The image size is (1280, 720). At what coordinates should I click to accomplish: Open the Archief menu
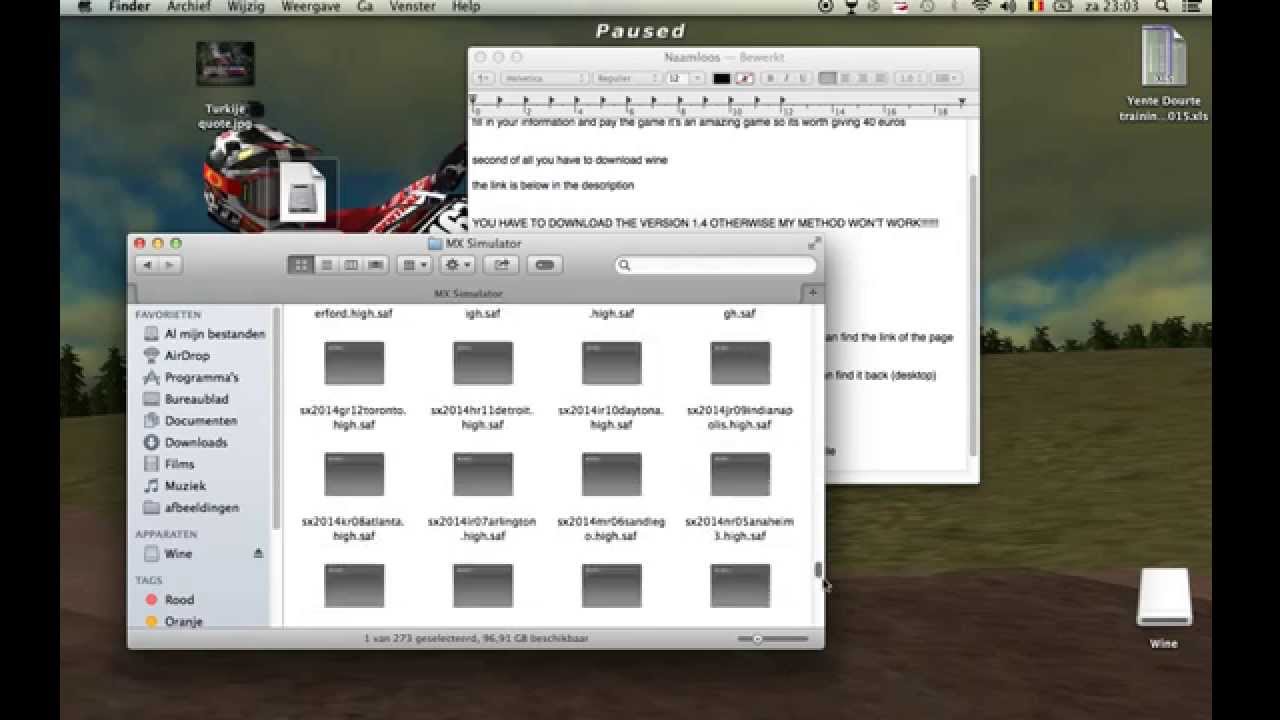pos(188,7)
